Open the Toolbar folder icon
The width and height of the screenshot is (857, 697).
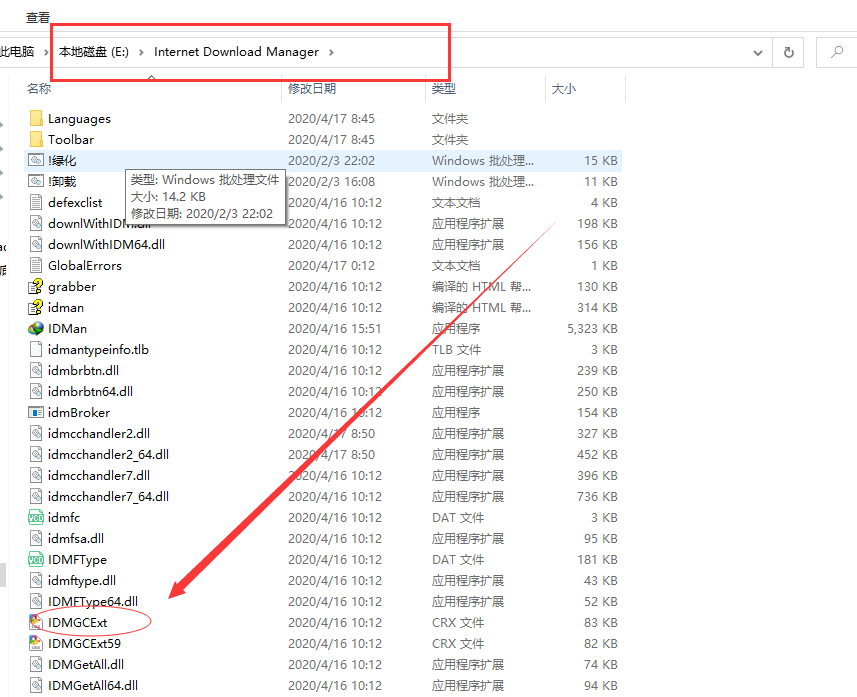pyautogui.click(x=36, y=139)
